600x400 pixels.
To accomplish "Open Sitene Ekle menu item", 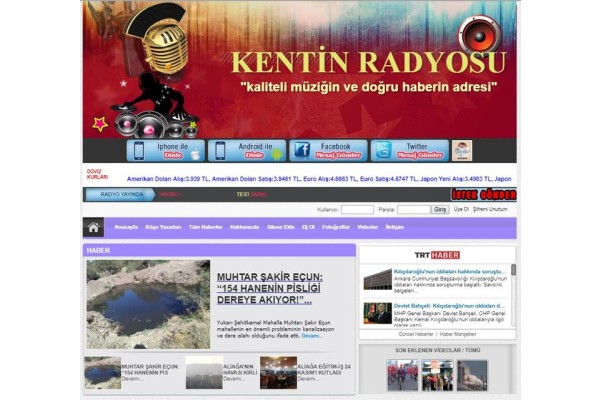I will click(x=280, y=227).
